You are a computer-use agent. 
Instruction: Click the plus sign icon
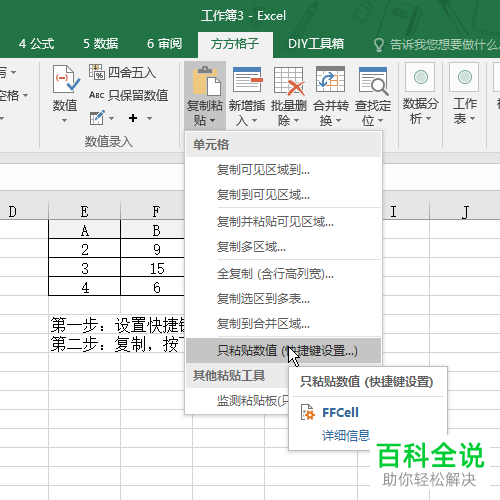tap(133, 118)
